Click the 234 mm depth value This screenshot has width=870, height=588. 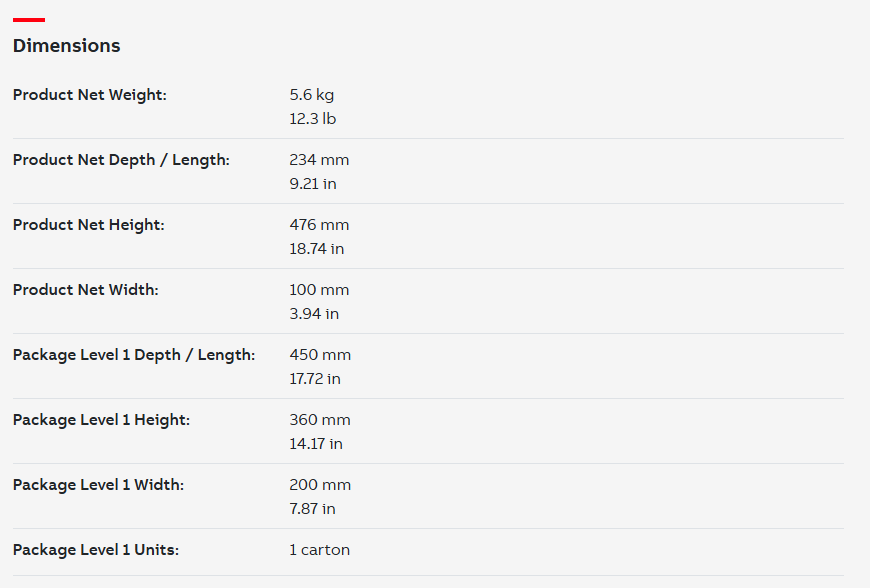[320, 160]
